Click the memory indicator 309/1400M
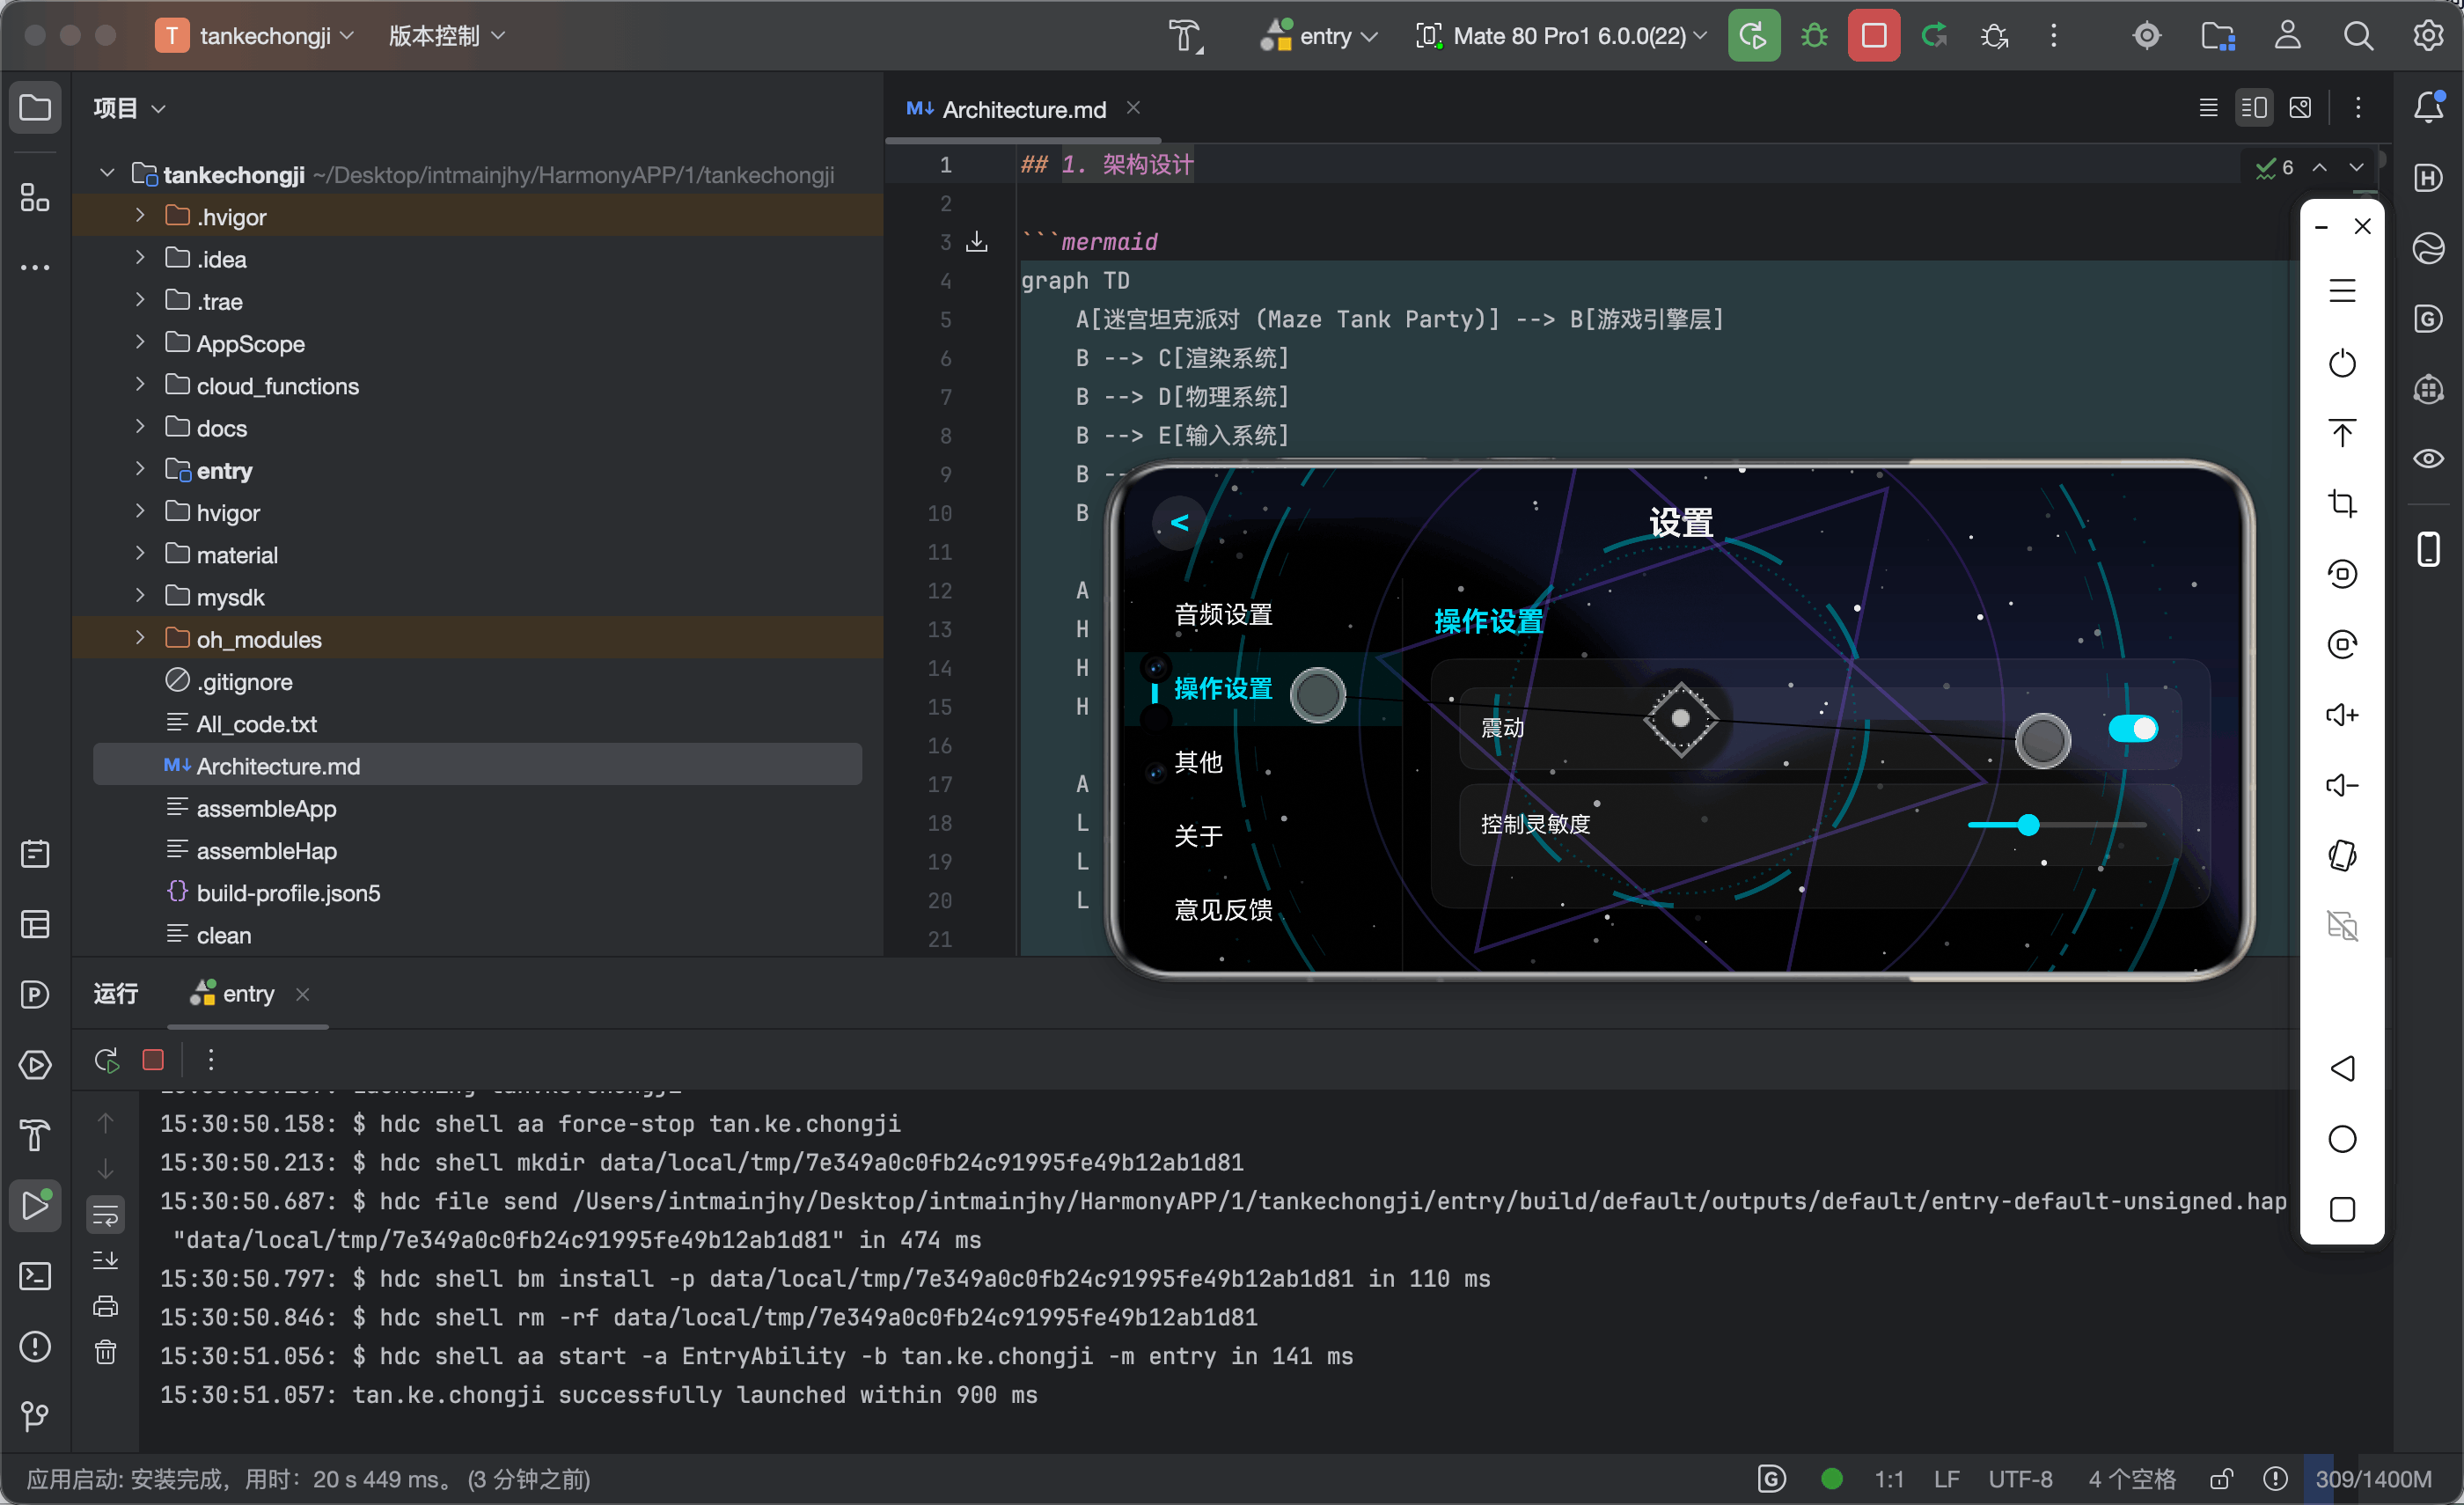Viewport: 2464px width, 1505px height. pos(2373,1479)
